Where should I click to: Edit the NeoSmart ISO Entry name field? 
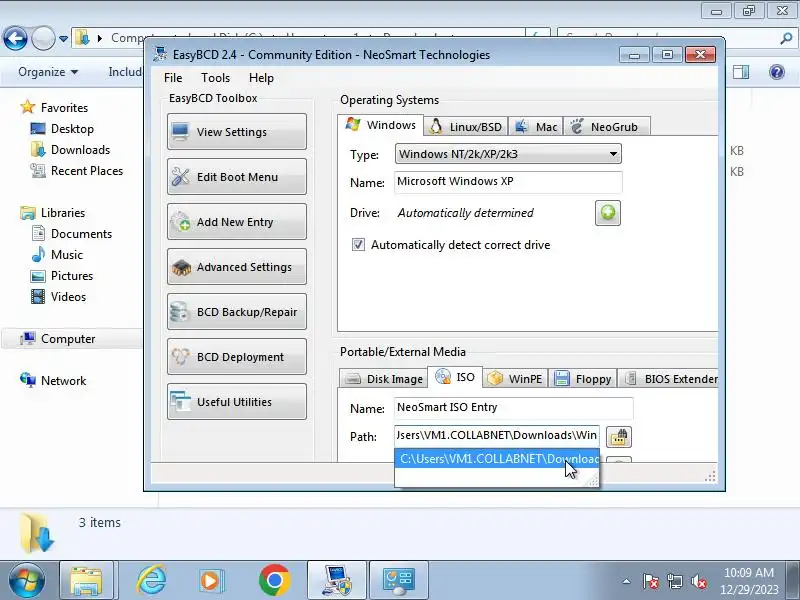tap(513, 408)
